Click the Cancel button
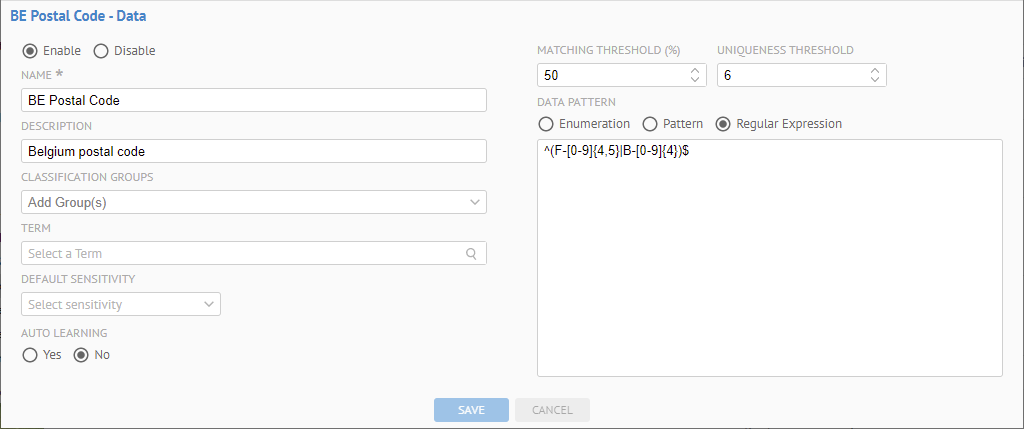Image resolution: width=1024 pixels, height=429 pixels. pos(552,410)
